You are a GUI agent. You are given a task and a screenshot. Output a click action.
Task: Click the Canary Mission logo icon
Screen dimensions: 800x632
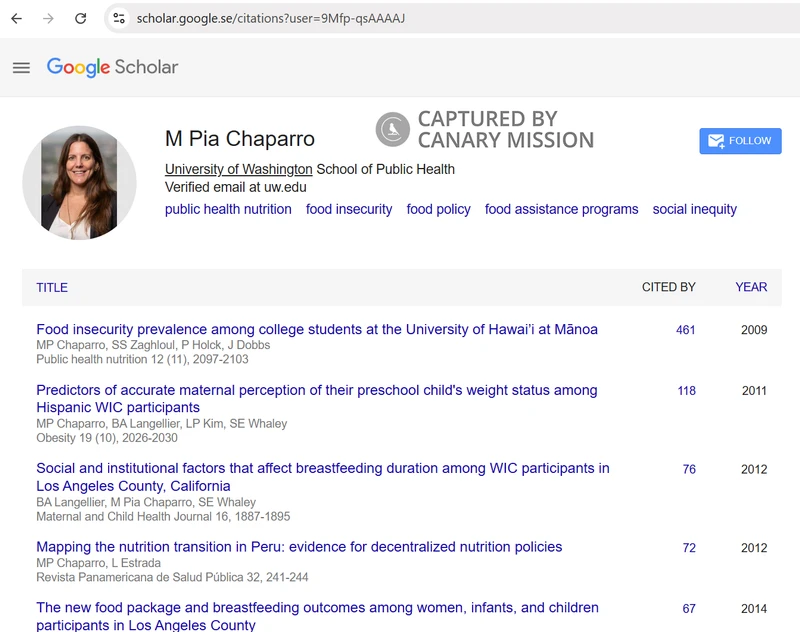click(x=392, y=130)
